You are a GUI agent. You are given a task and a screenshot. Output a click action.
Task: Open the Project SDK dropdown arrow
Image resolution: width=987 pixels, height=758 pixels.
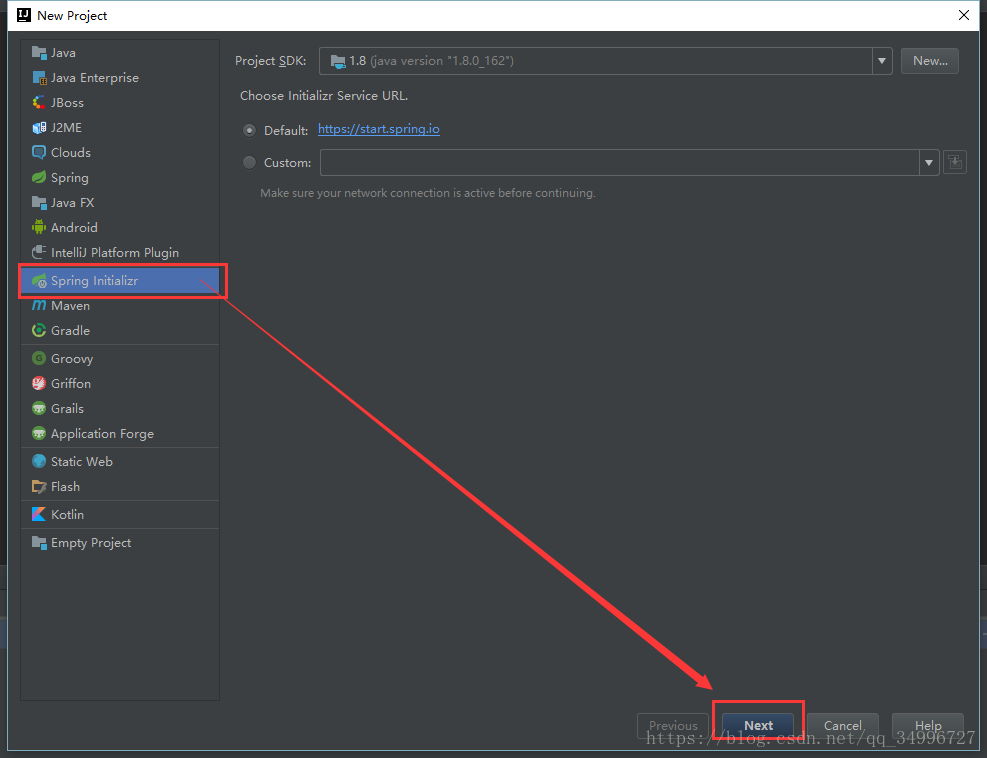coord(882,61)
